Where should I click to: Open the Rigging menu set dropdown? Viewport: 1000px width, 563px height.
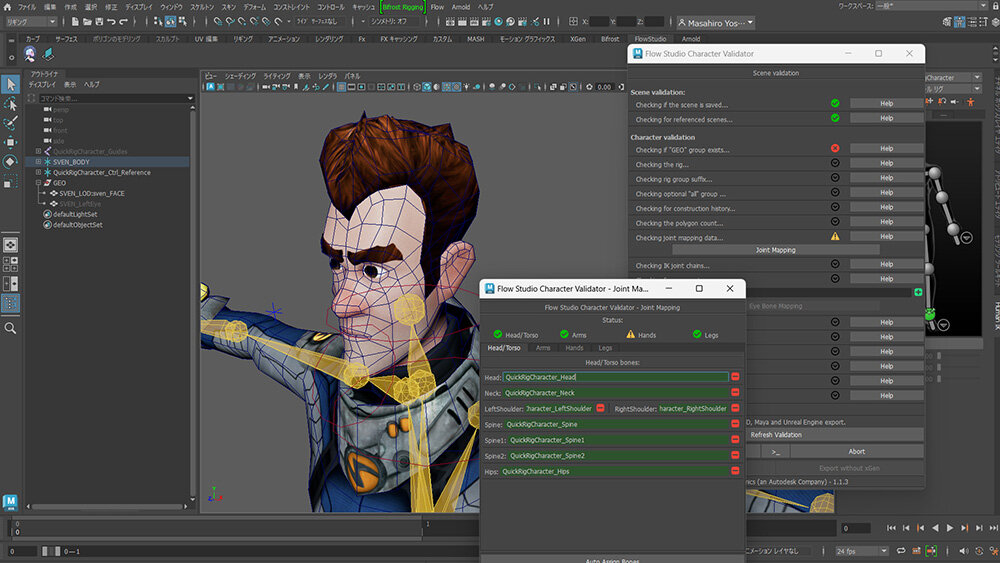[x=31, y=22]
